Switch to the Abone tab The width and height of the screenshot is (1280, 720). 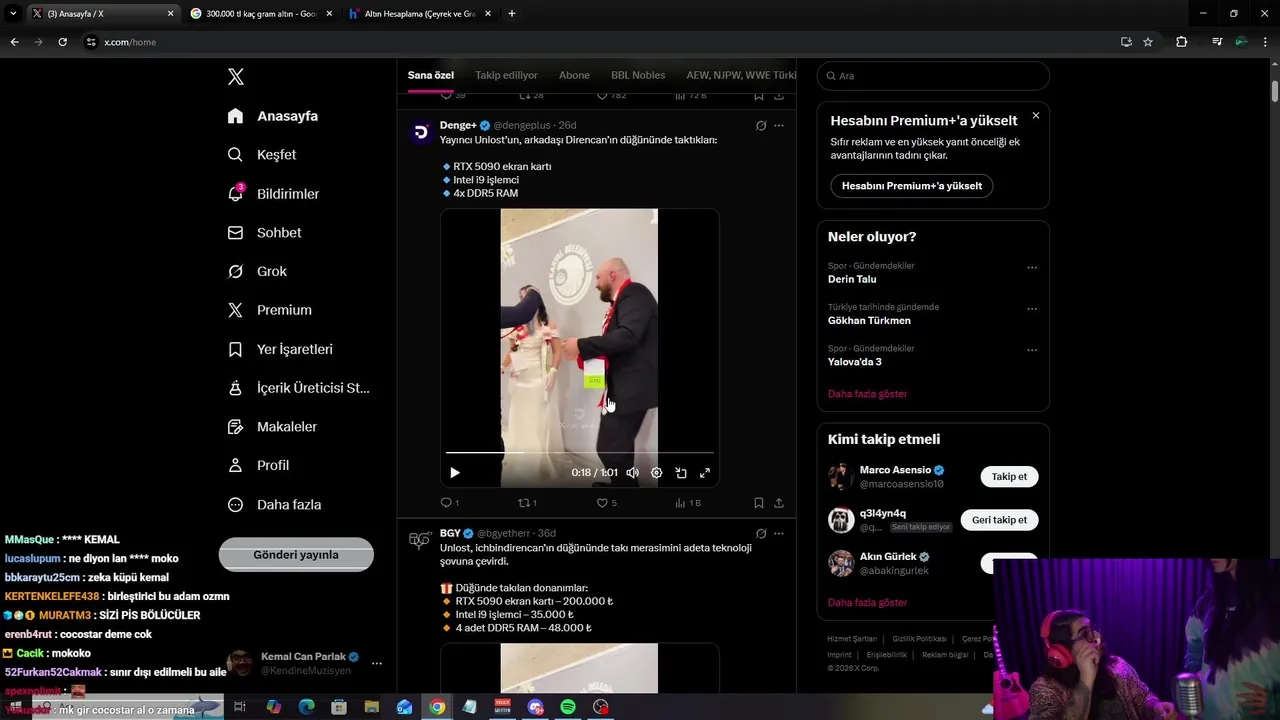tap(574, 75)
